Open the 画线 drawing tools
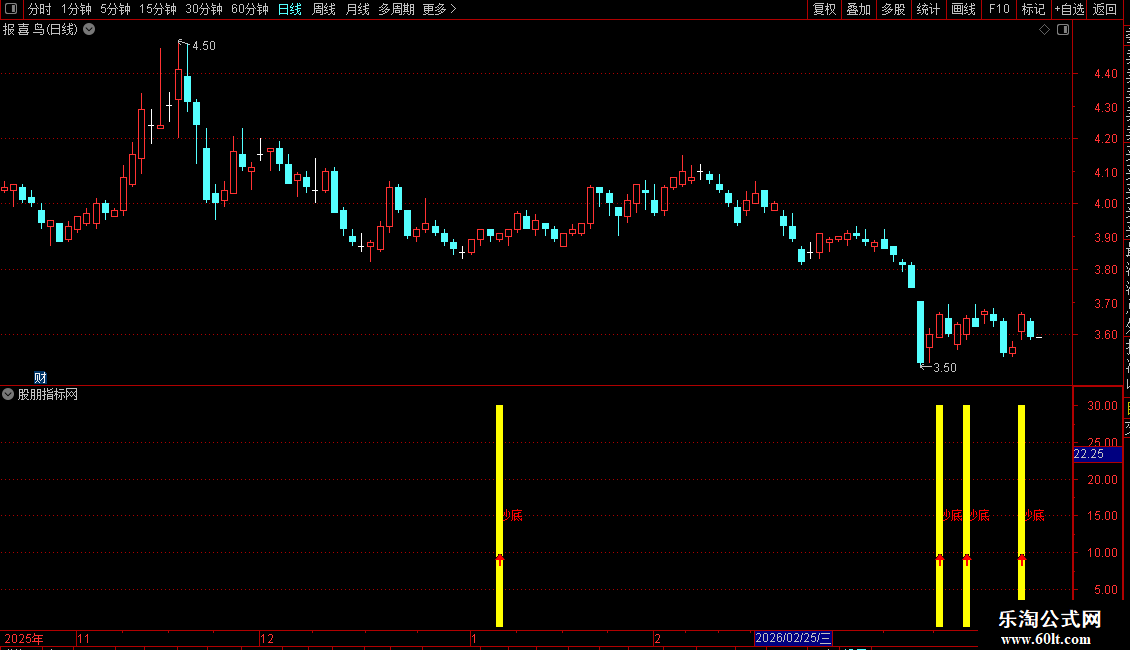Viewport: 1130px width, 650px height. (964, 9)
